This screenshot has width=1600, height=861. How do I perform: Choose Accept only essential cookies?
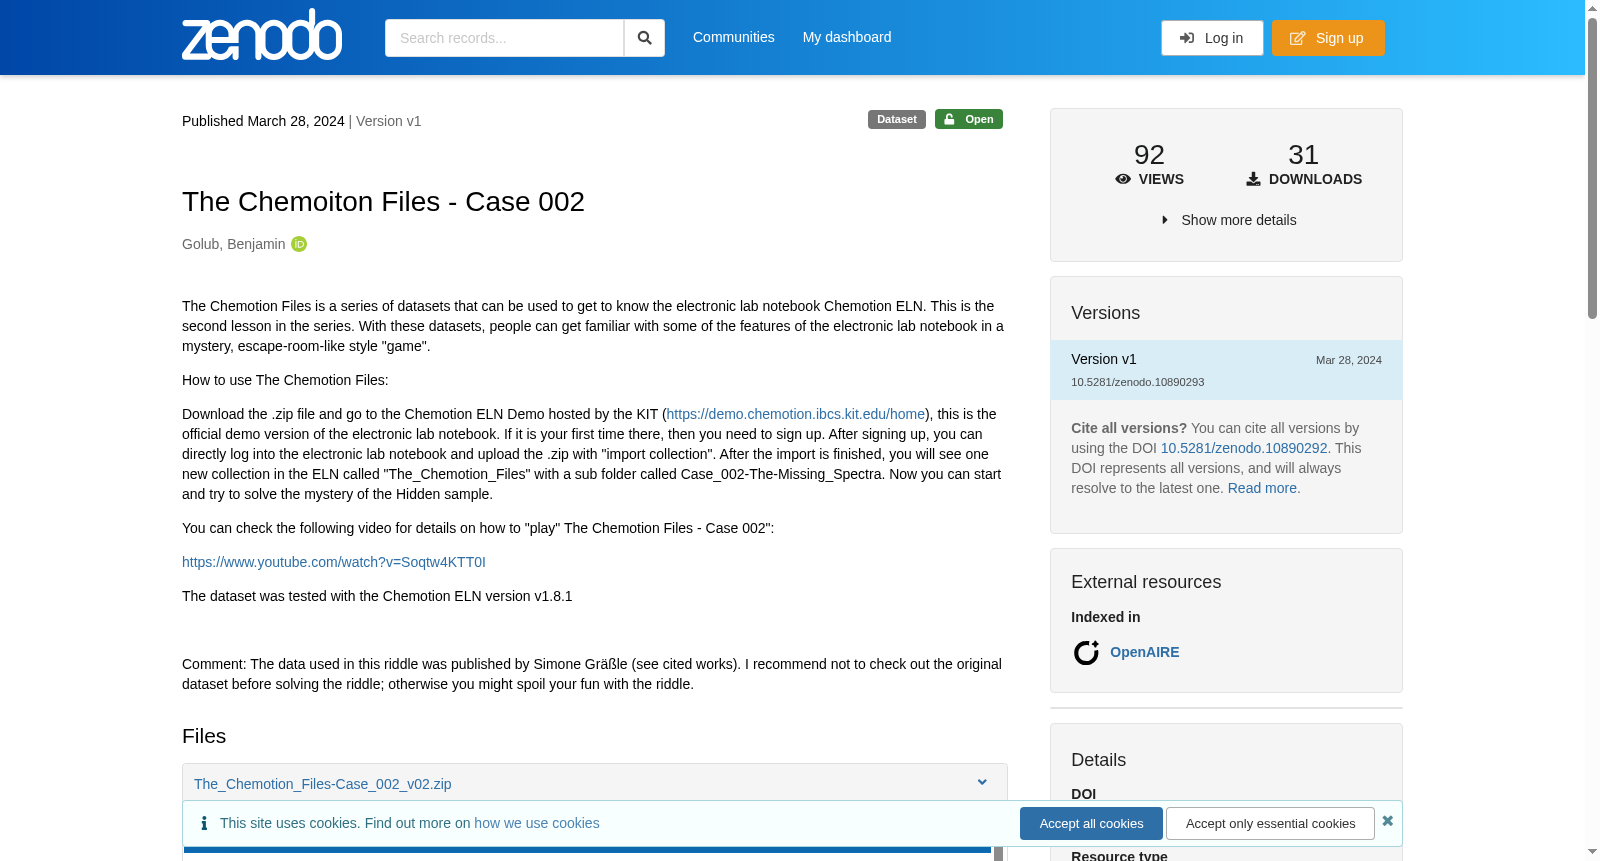point(1270,824)
